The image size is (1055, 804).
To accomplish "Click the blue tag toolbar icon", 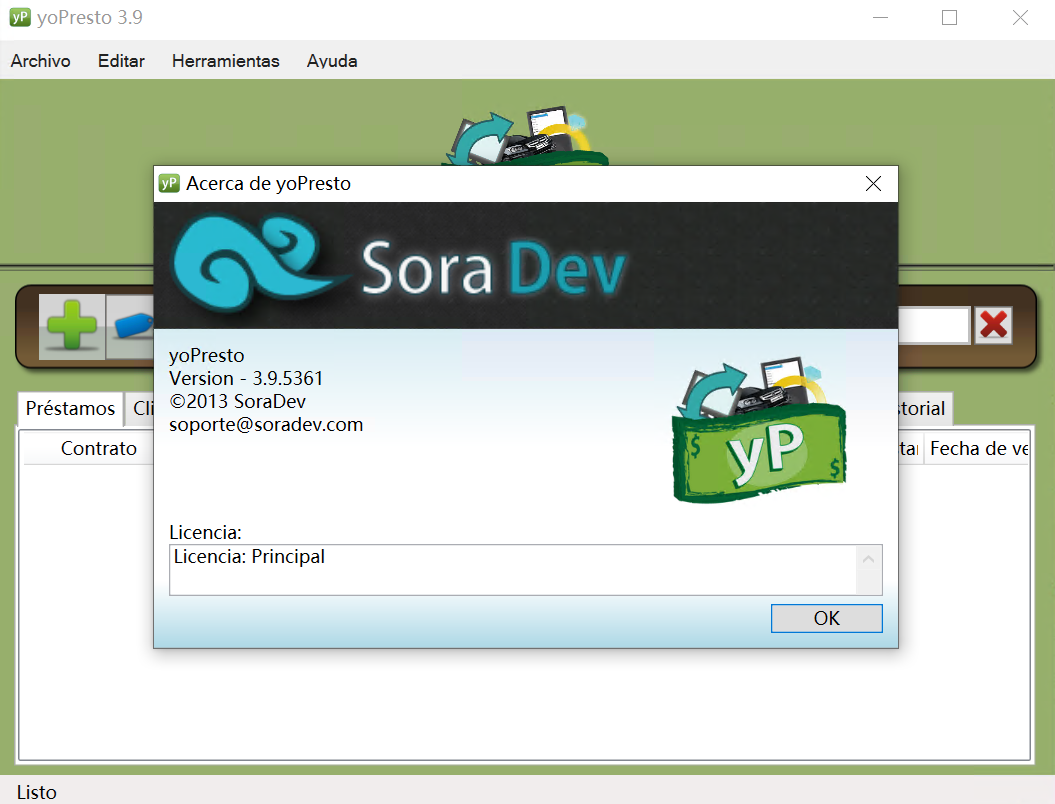I will click(131, 326).
